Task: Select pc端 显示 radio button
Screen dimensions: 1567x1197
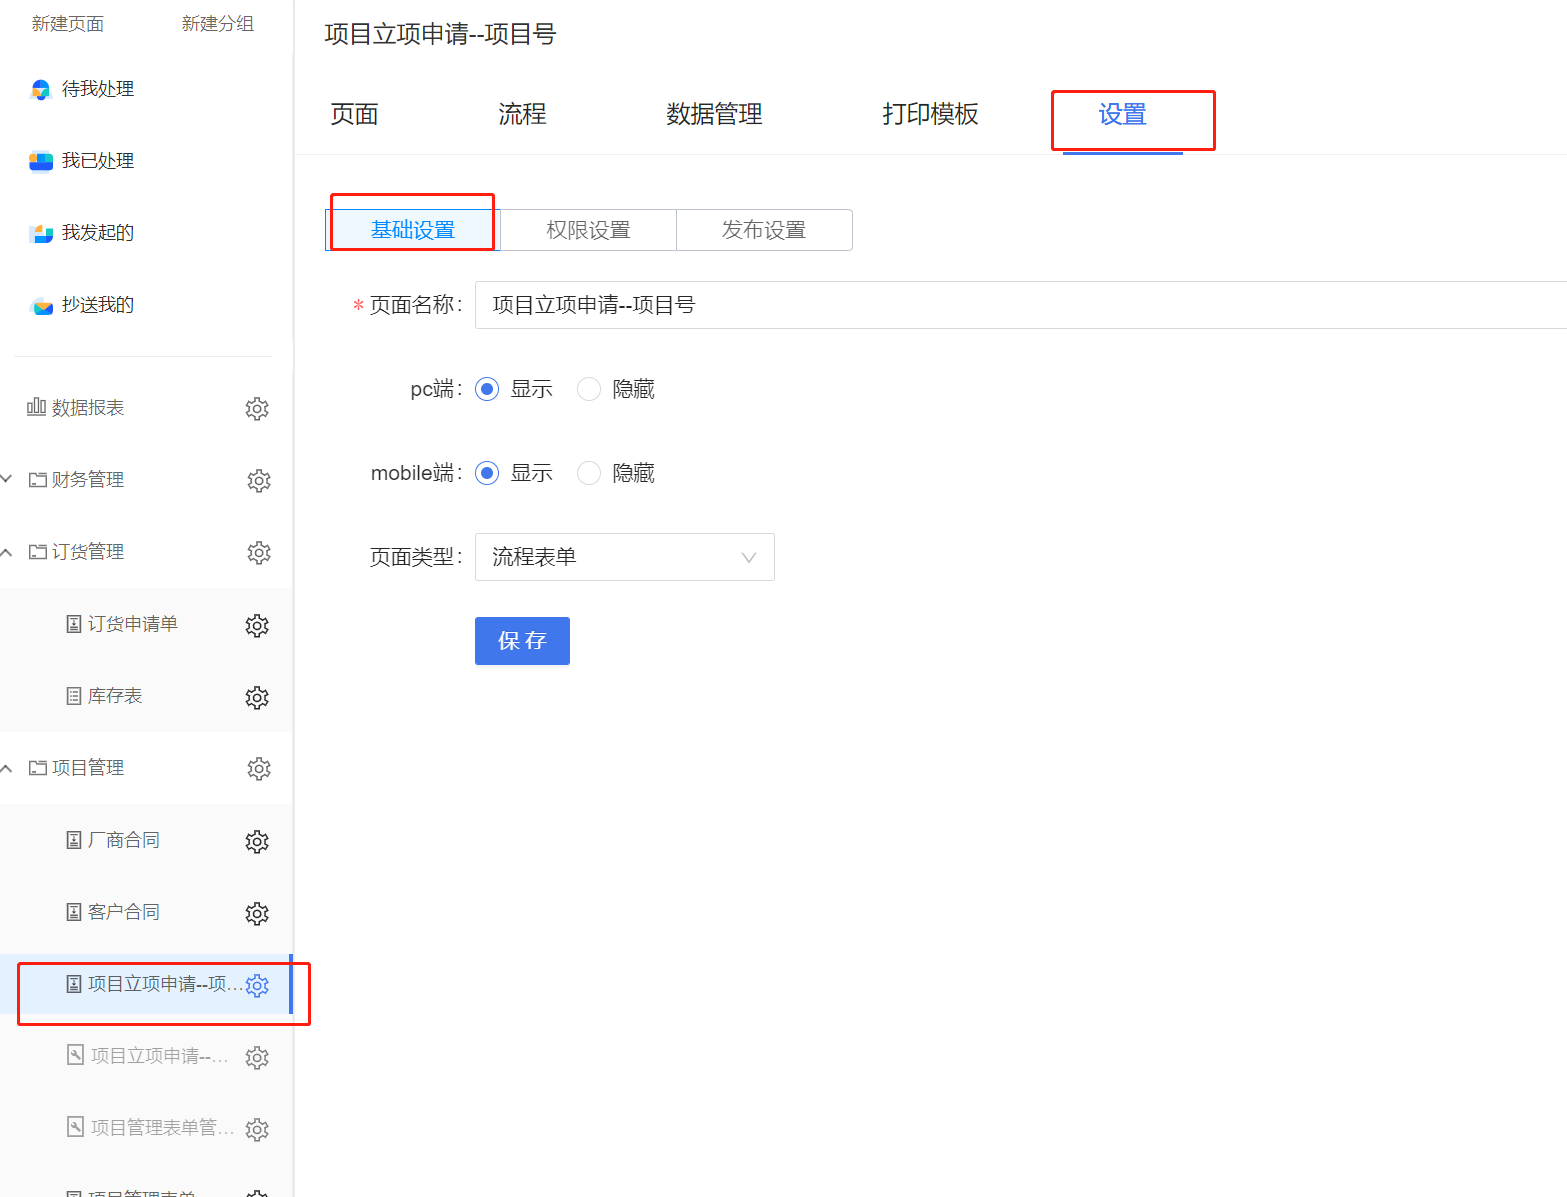Action: tap(487, 389)
